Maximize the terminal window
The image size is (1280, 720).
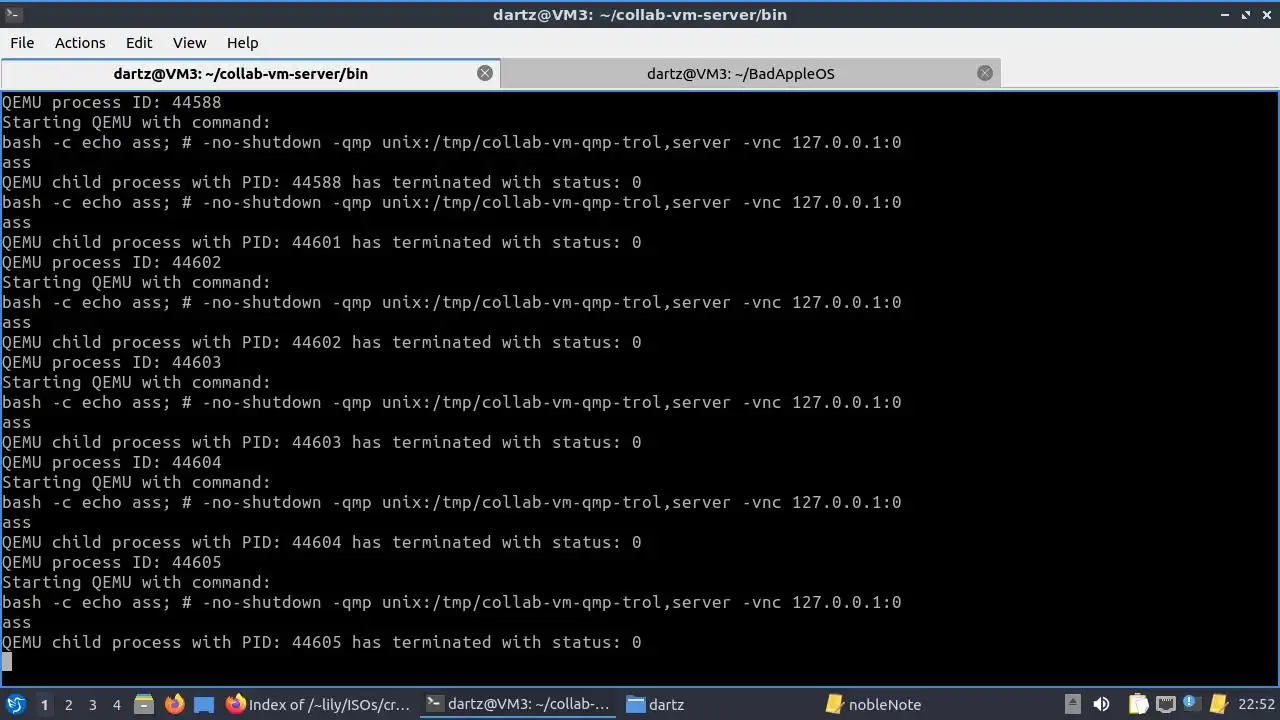[x=1246, y=14]
